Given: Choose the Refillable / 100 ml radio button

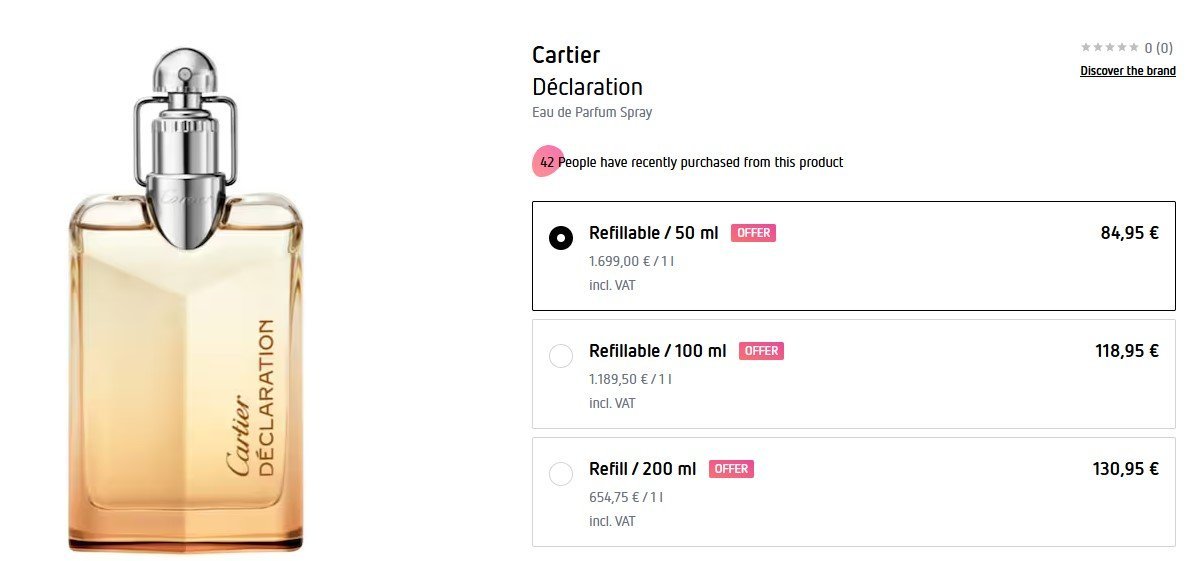Looking at the screenshot, I should pos(561,356).
